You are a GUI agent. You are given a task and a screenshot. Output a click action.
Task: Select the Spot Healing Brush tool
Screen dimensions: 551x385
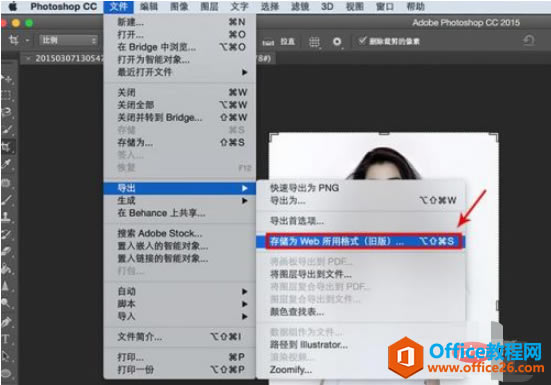pos(6,182)
